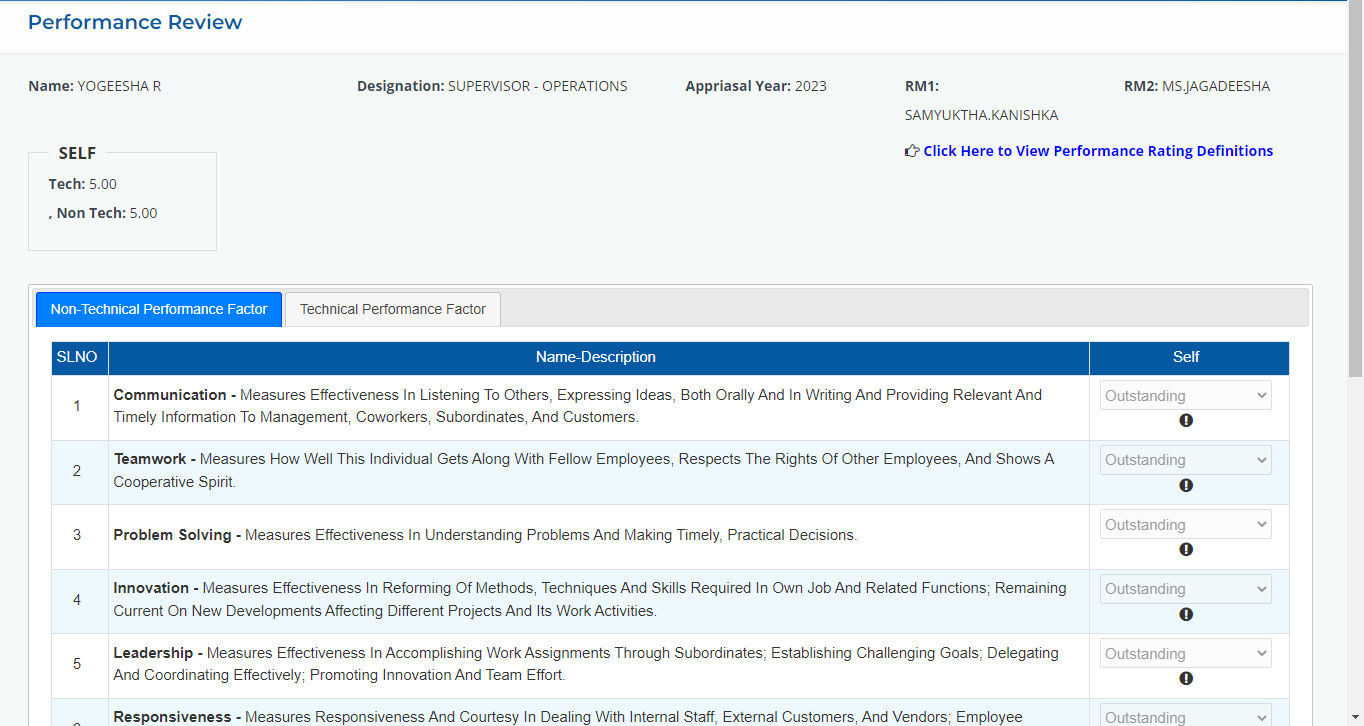Open Performance Rating Definitions link
1364x726 pixels.
(x=1098, y=151)
